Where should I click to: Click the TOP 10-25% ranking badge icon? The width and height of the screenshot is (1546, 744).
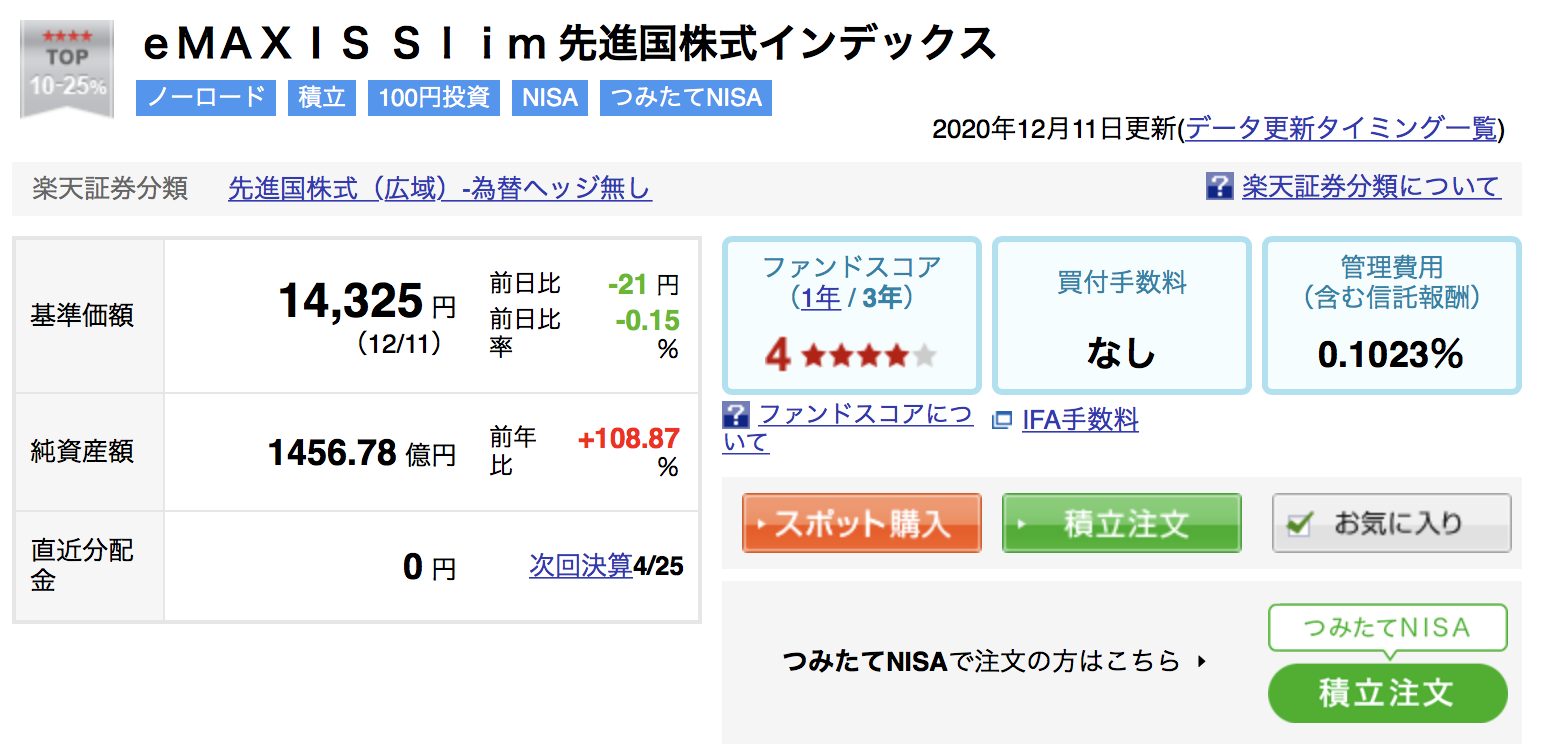click(x=67, y=69)
